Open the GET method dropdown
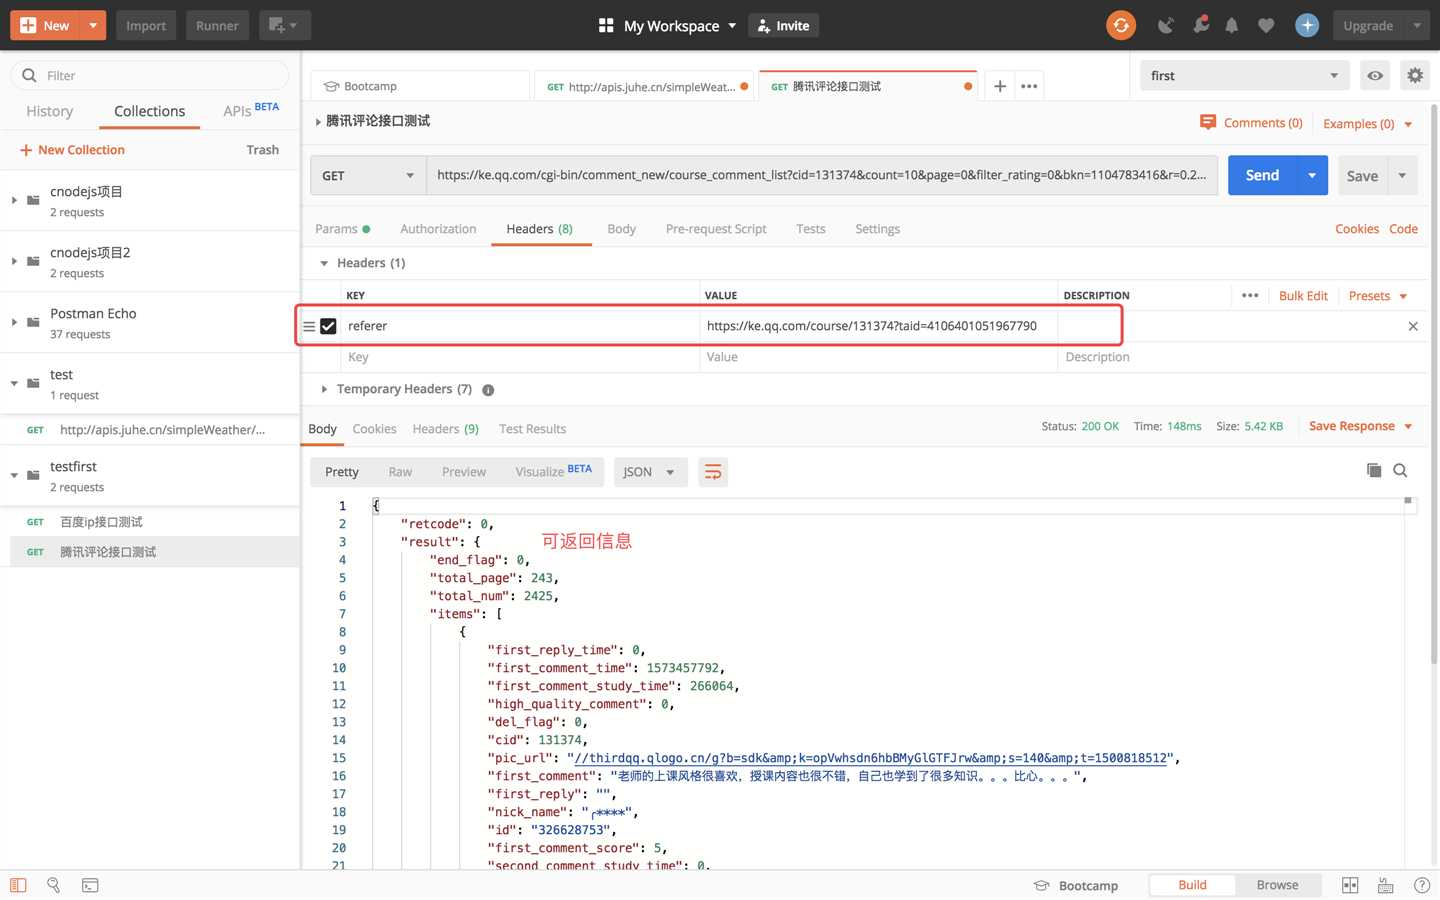Screen dimensions: 1440x900 [x=368, y=175]
